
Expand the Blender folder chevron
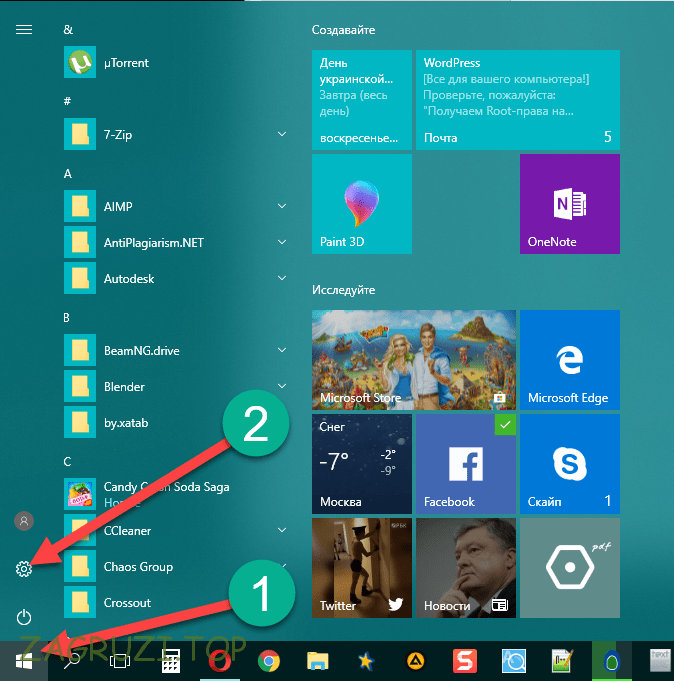[282, 386]
